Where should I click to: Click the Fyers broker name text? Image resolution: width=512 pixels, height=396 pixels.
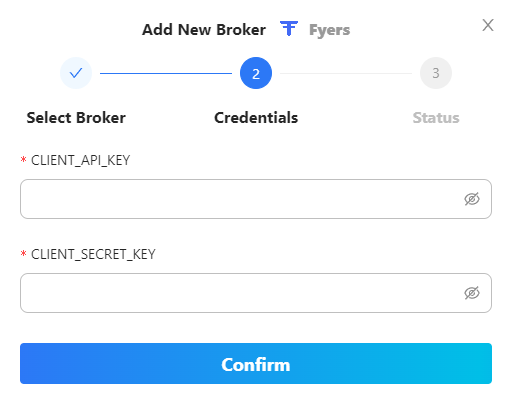(x=329, y=30)
